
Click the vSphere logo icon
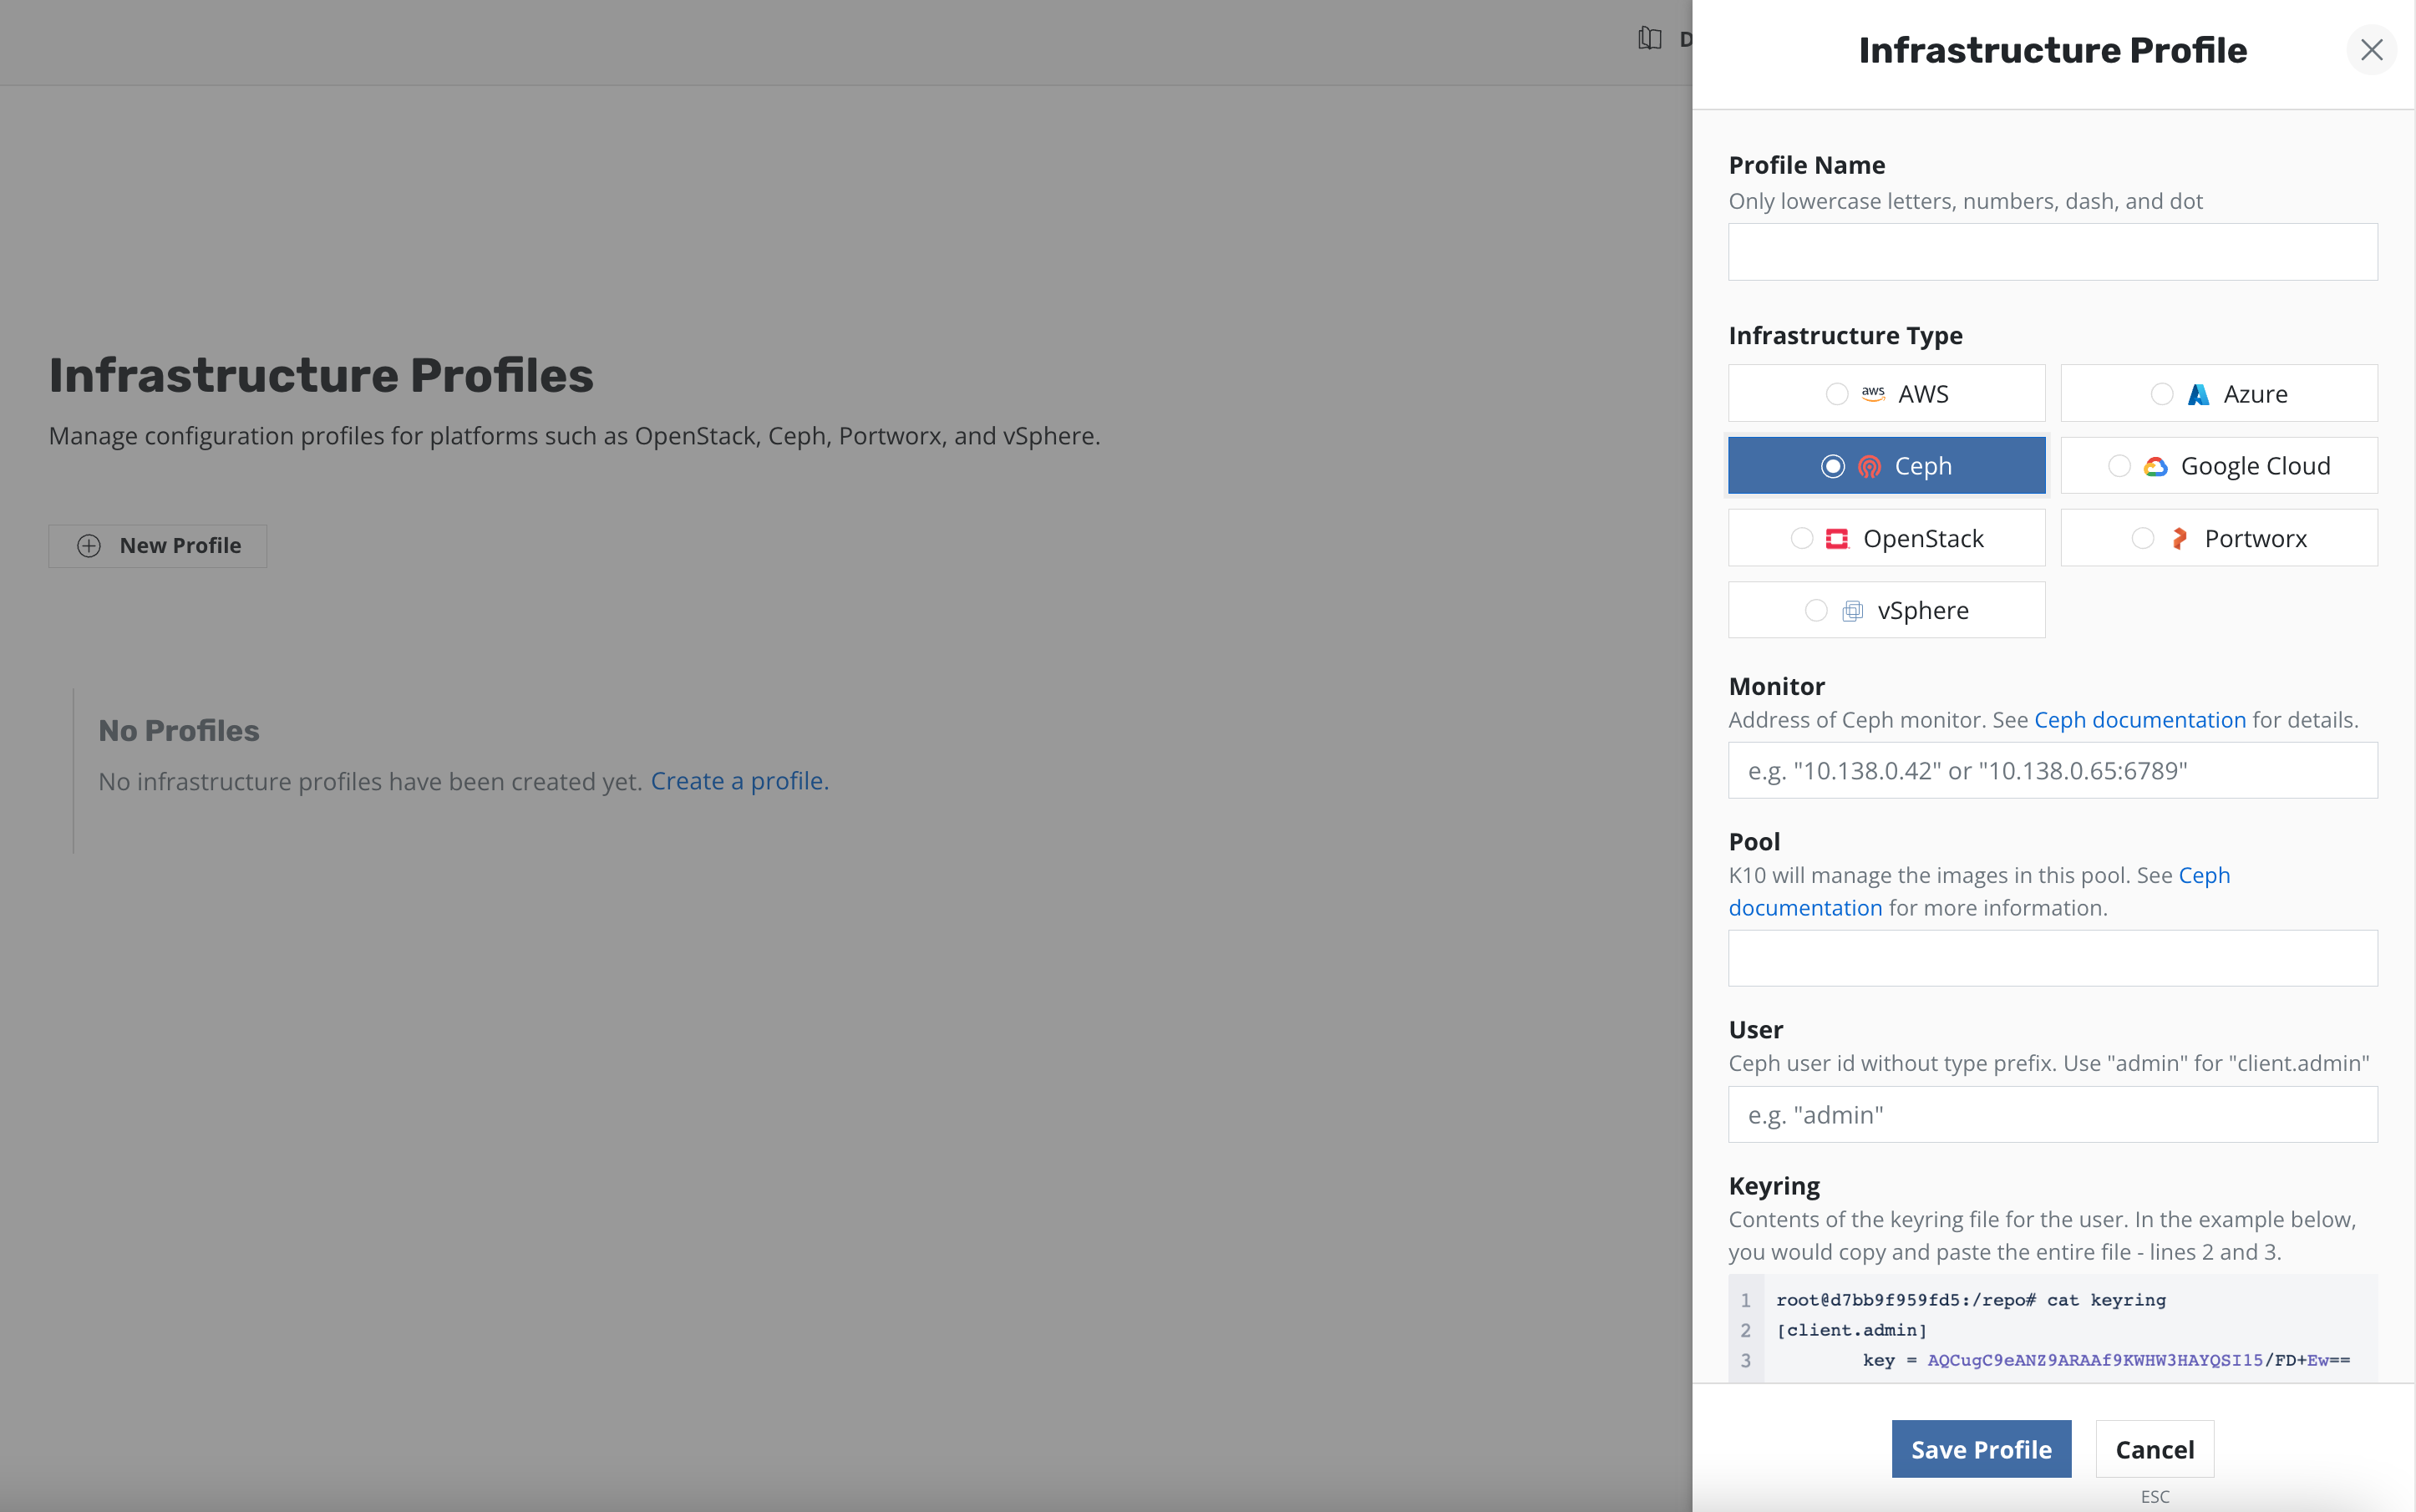(x=1852, y=611)
